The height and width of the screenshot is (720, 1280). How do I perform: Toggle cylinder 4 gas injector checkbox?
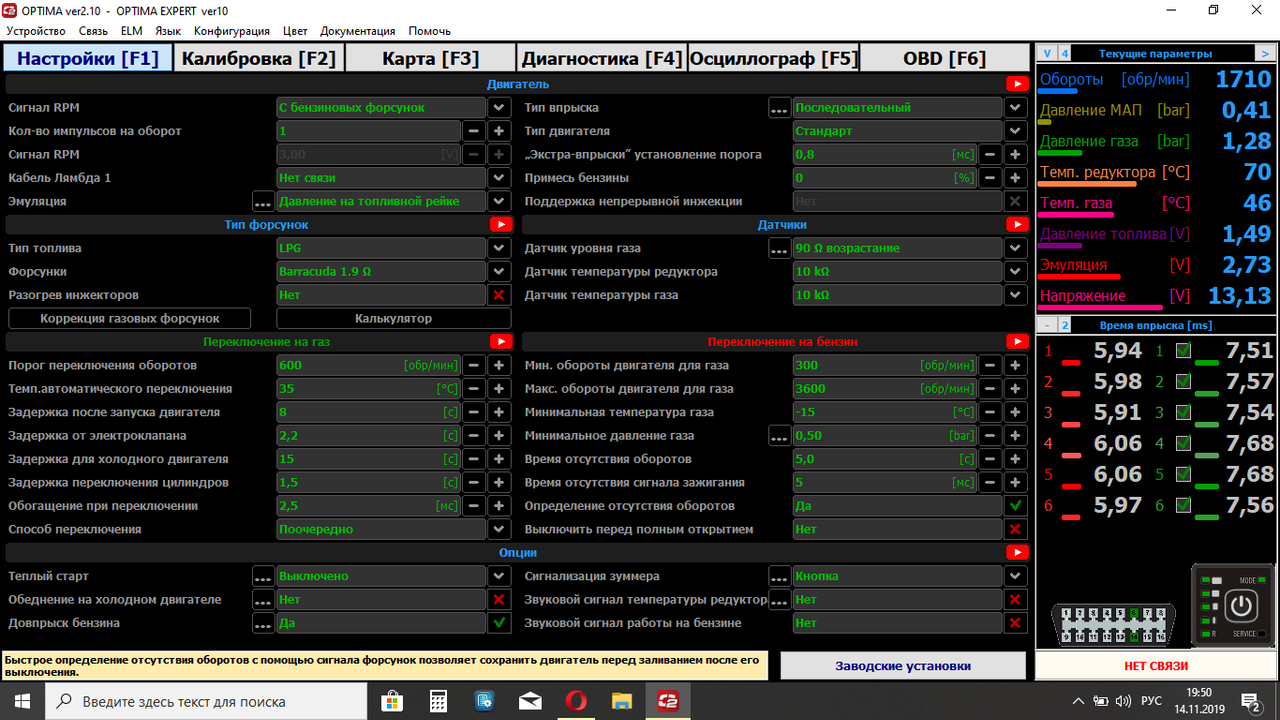(x=1183, y=443)
